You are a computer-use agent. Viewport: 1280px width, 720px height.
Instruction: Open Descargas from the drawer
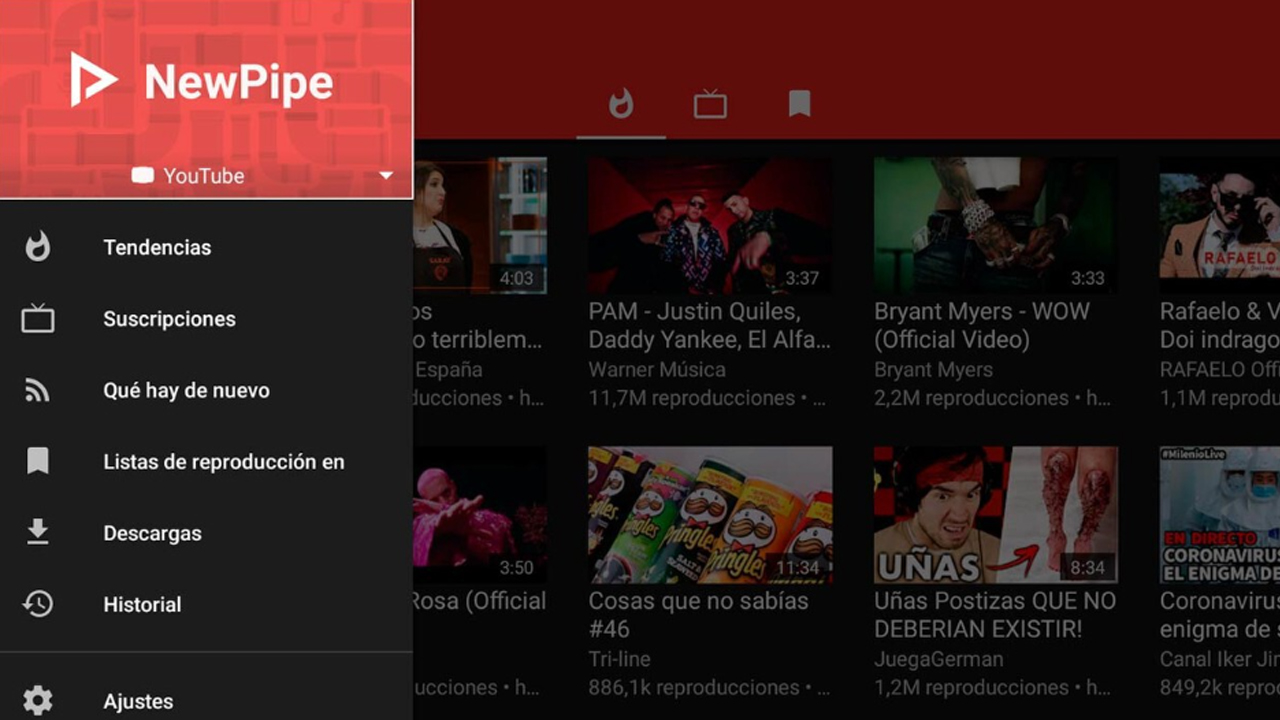pos(152,533)
